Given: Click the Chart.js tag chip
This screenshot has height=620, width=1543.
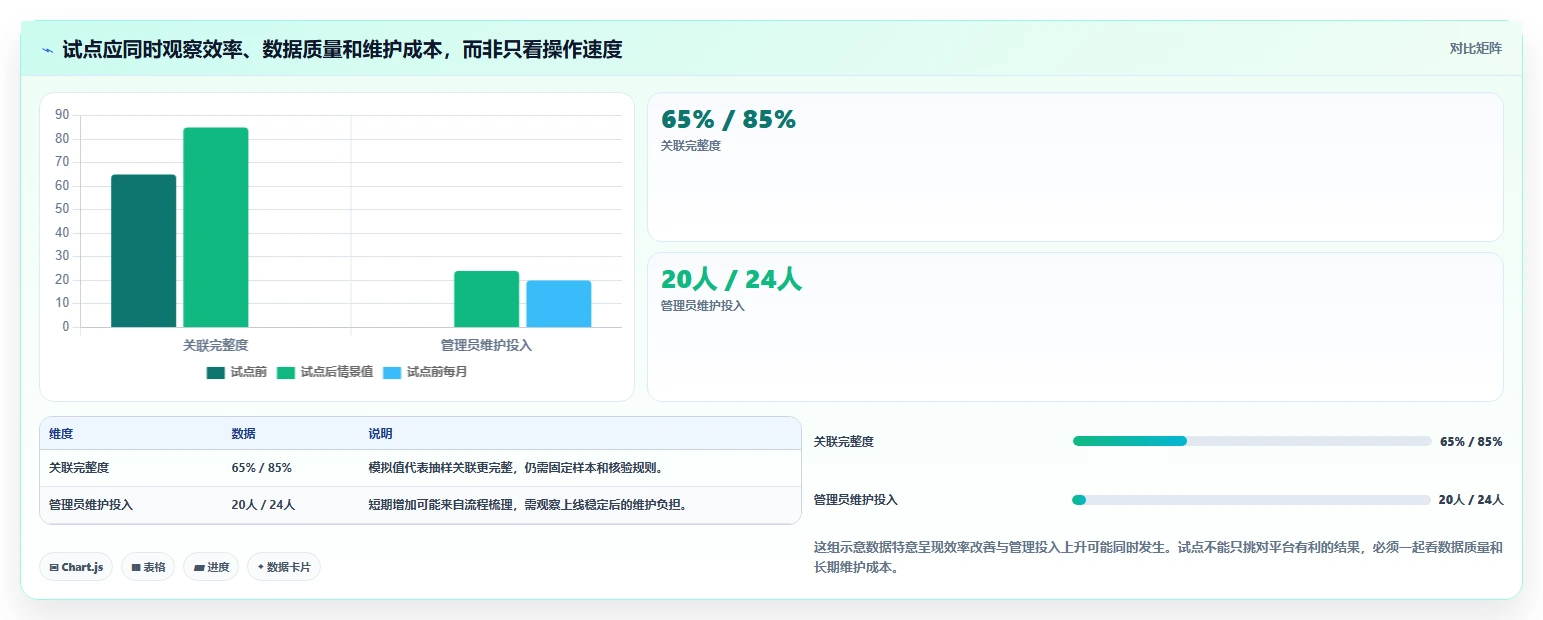Looking at the screenshot, I should (76, 567).
